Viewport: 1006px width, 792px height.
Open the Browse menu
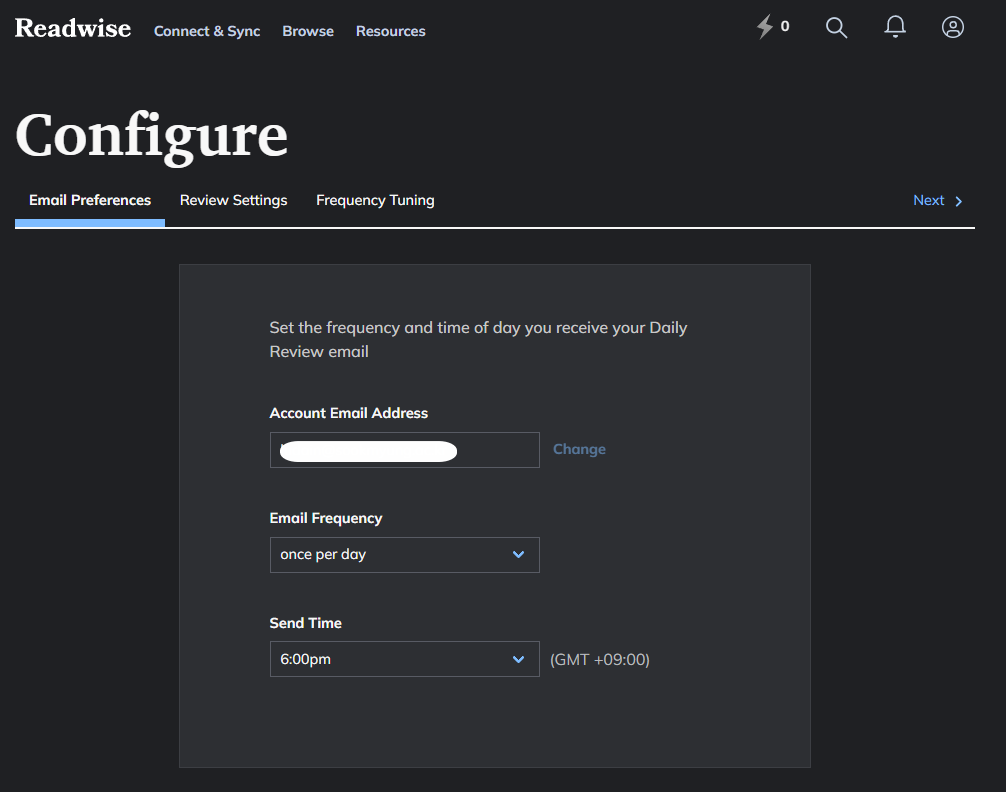[308, 31]
